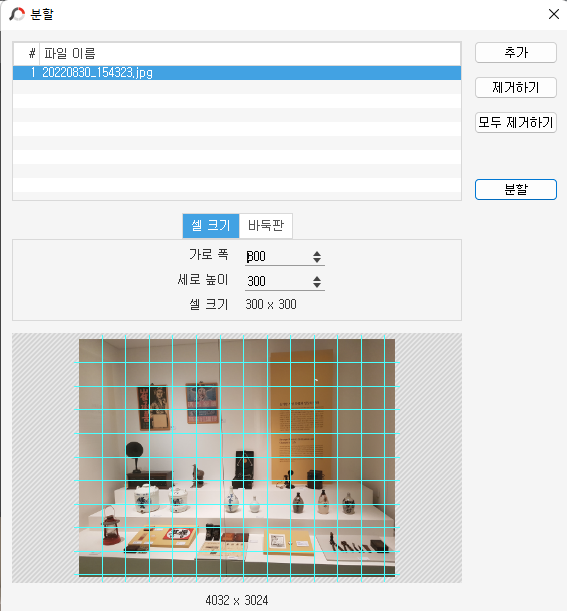Start splitting with the 분할 button

pyautogui.click(x=516, y=189)
